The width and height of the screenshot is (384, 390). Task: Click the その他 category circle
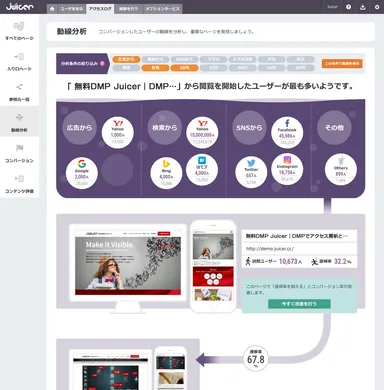(334, 127)
